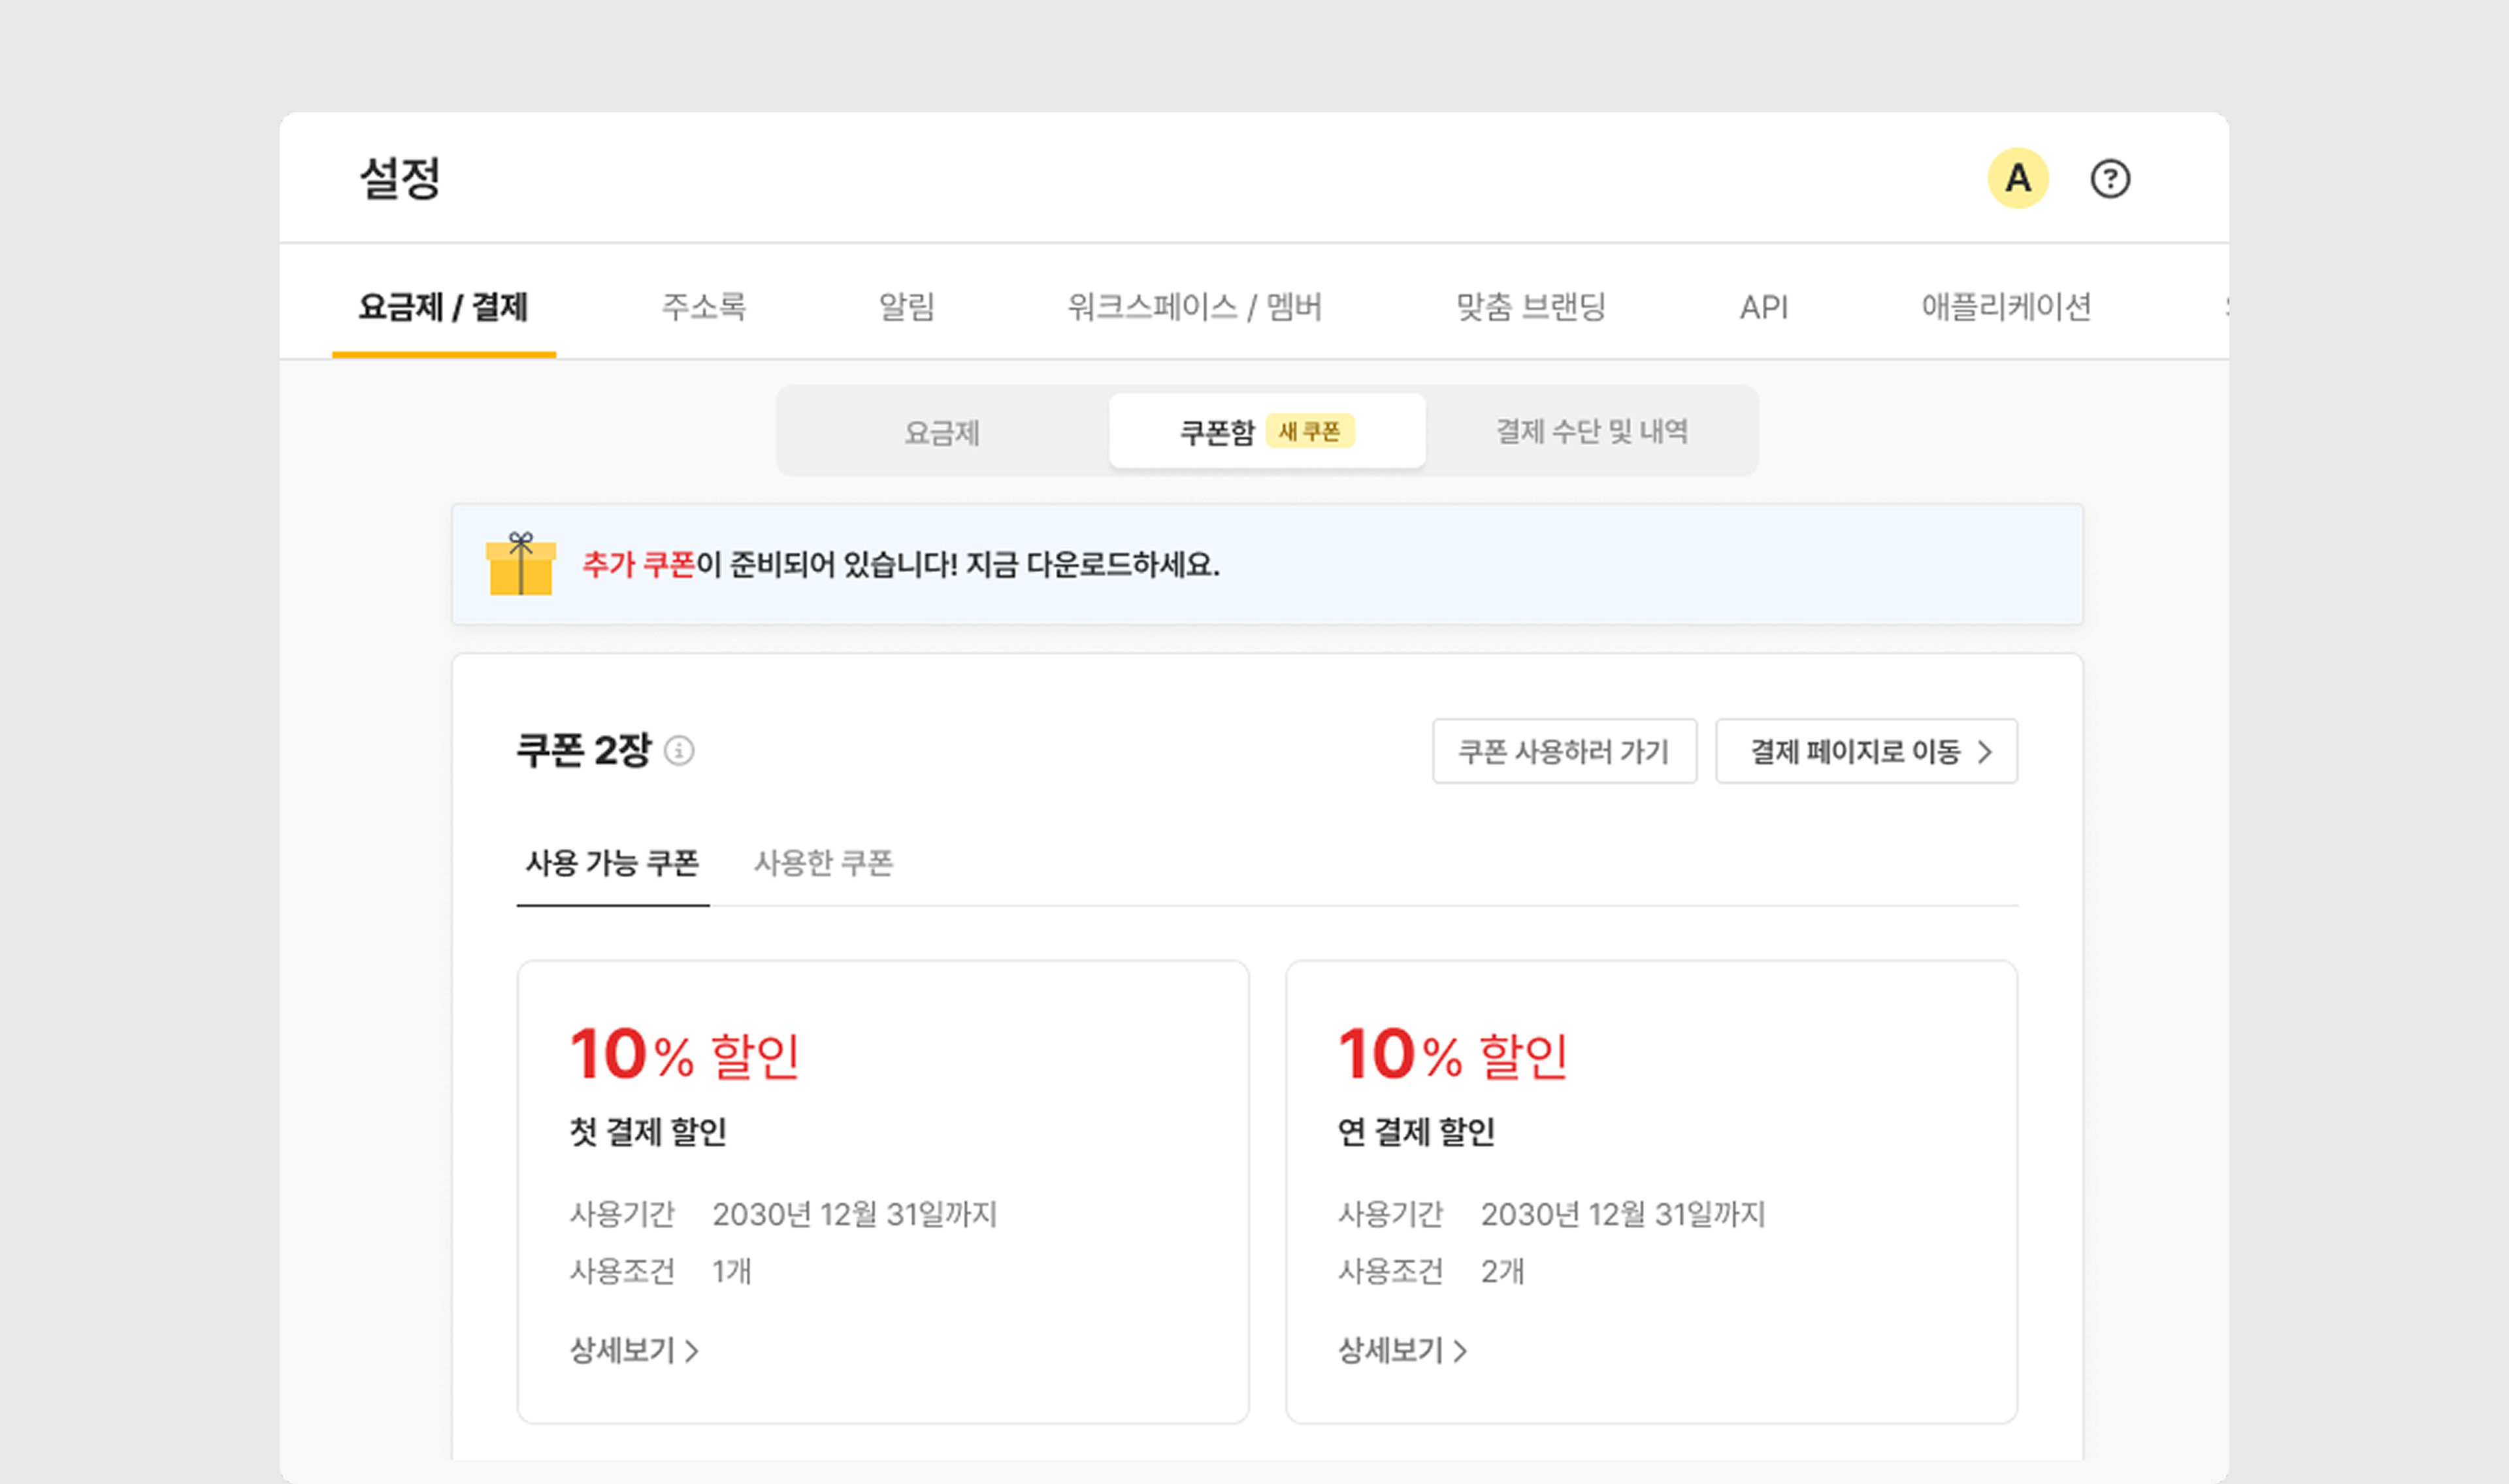Switch to the API tab

tap(1763, 307)
